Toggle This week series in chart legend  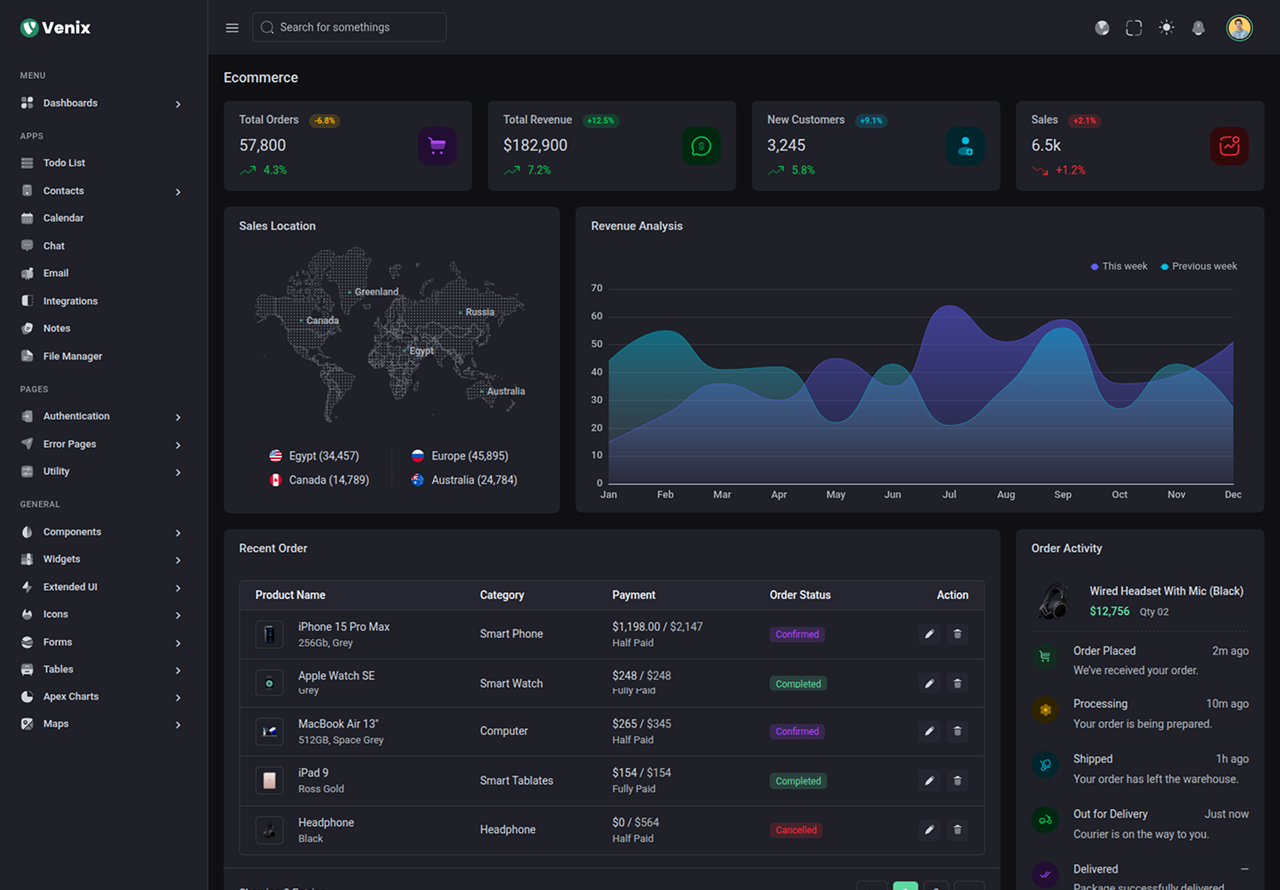pyautogui.click(x=1119, y=266)
